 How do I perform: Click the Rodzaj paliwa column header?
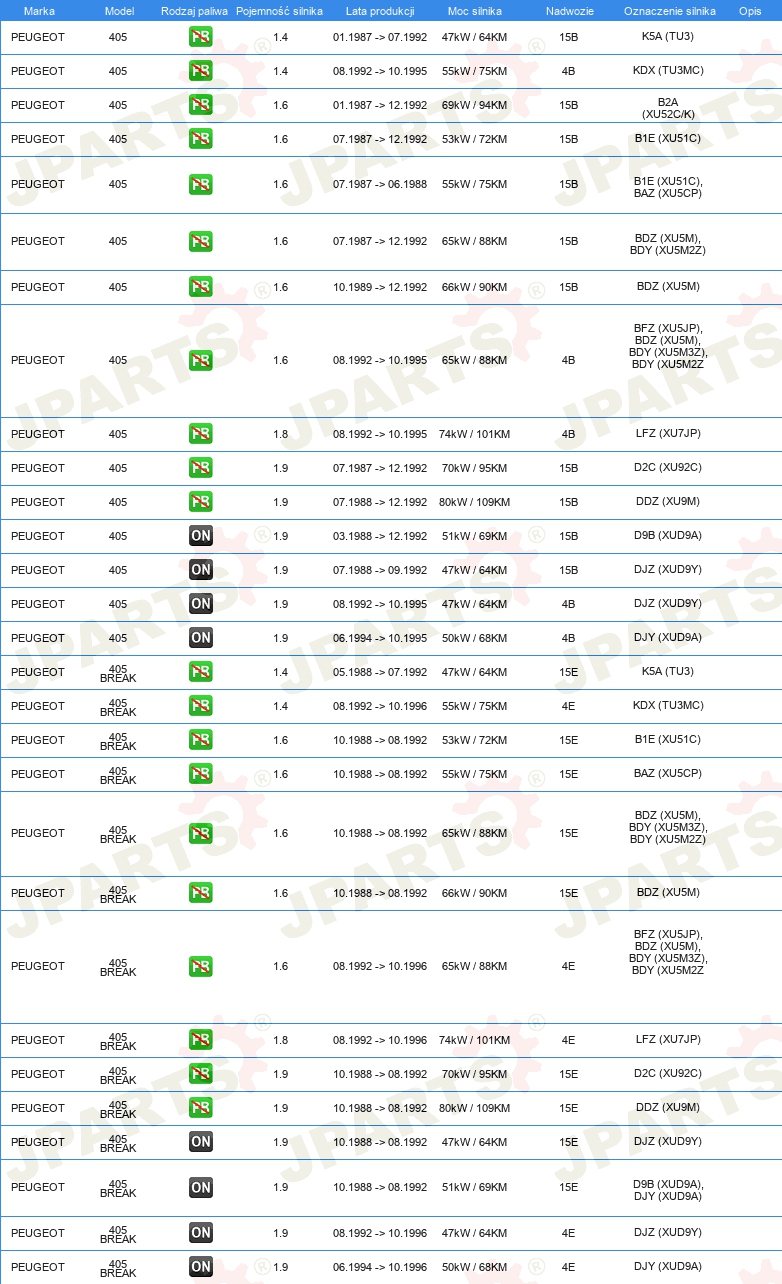194,10
